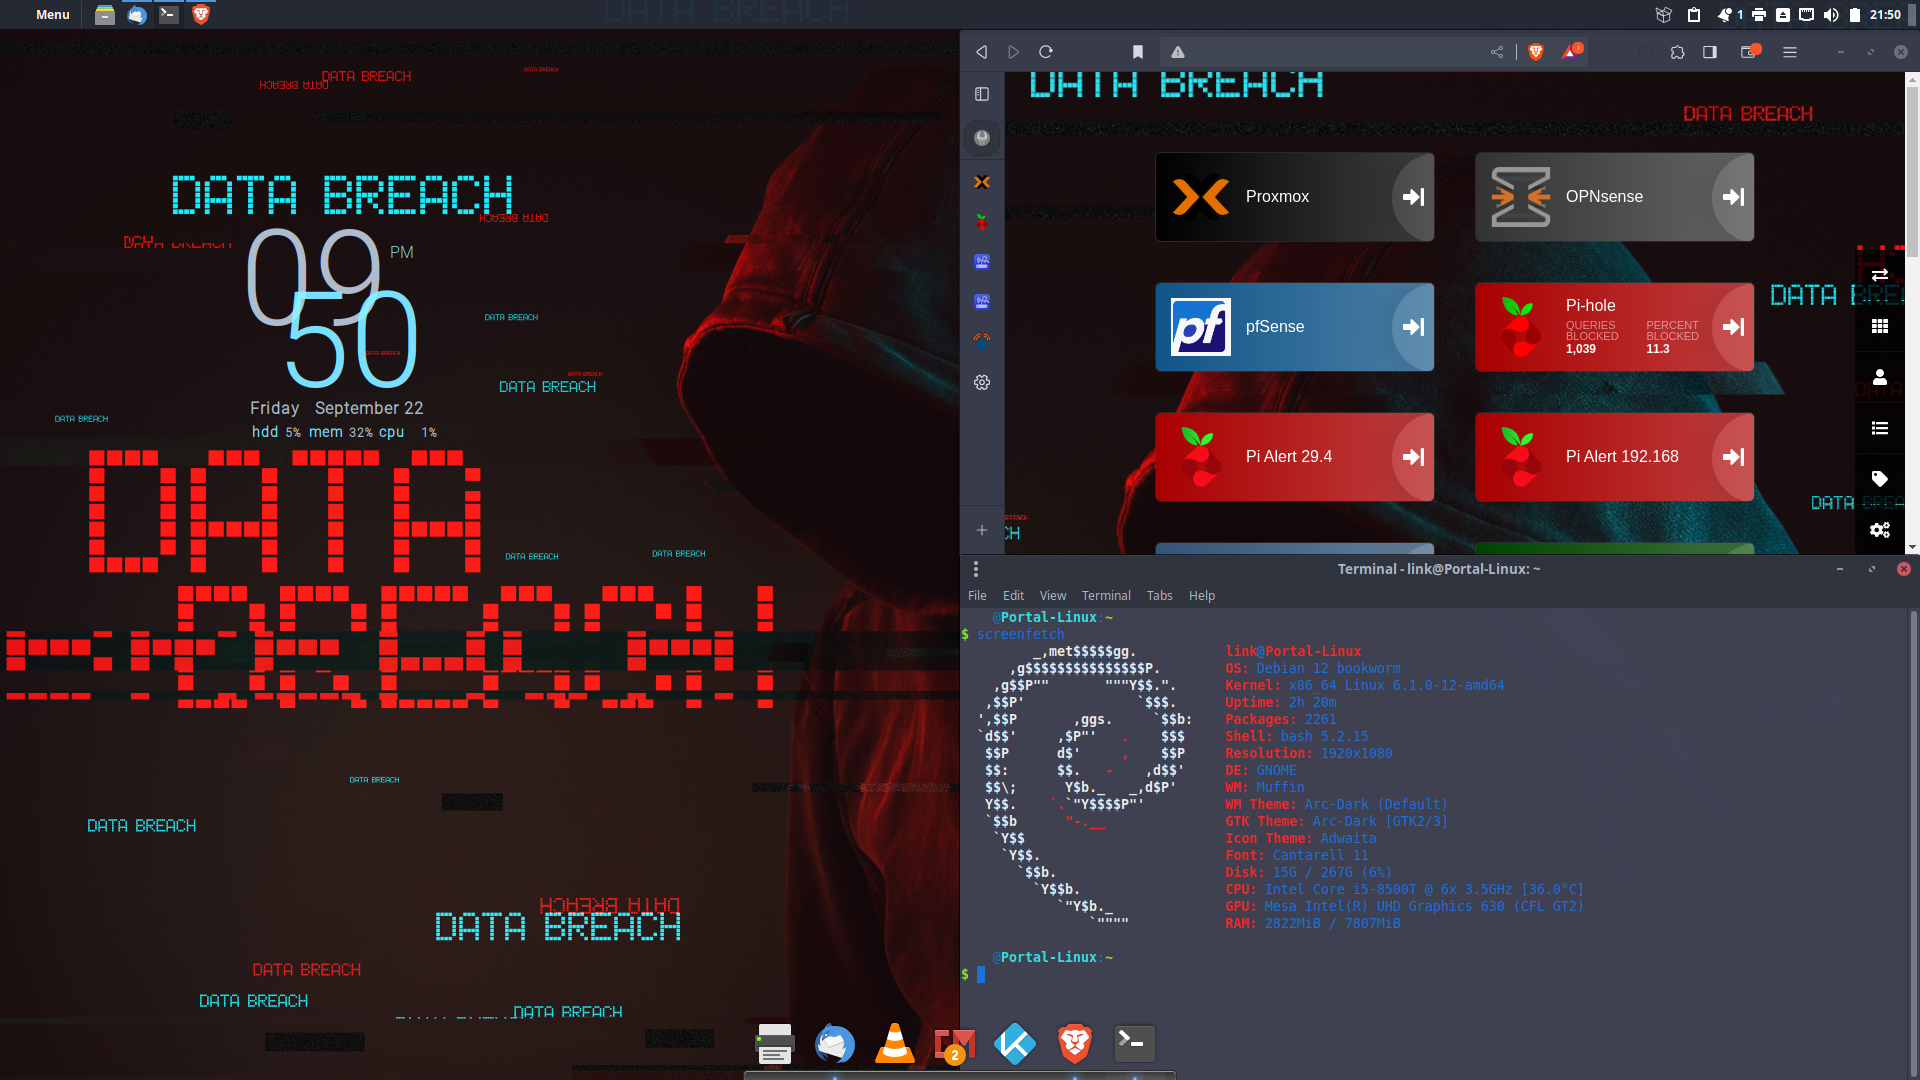Toggle the sidebar layout icon at sidebar top
Viewport: 1920px width, 1080px height.
tap(982, 94)
